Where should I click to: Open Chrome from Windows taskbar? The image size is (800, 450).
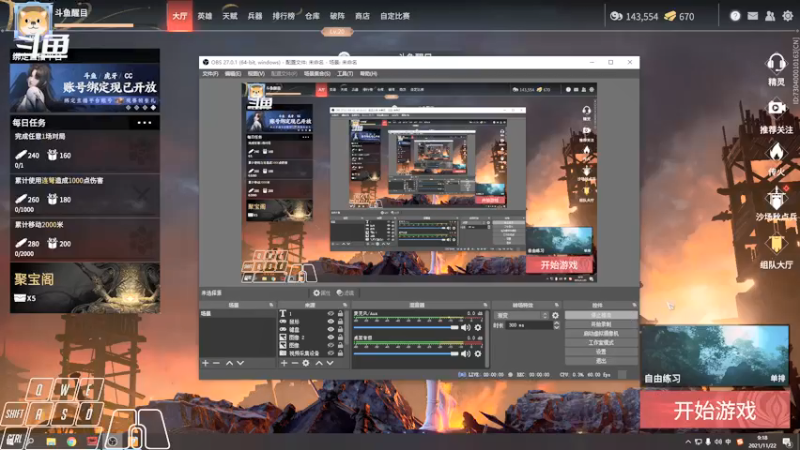(71, 441)
